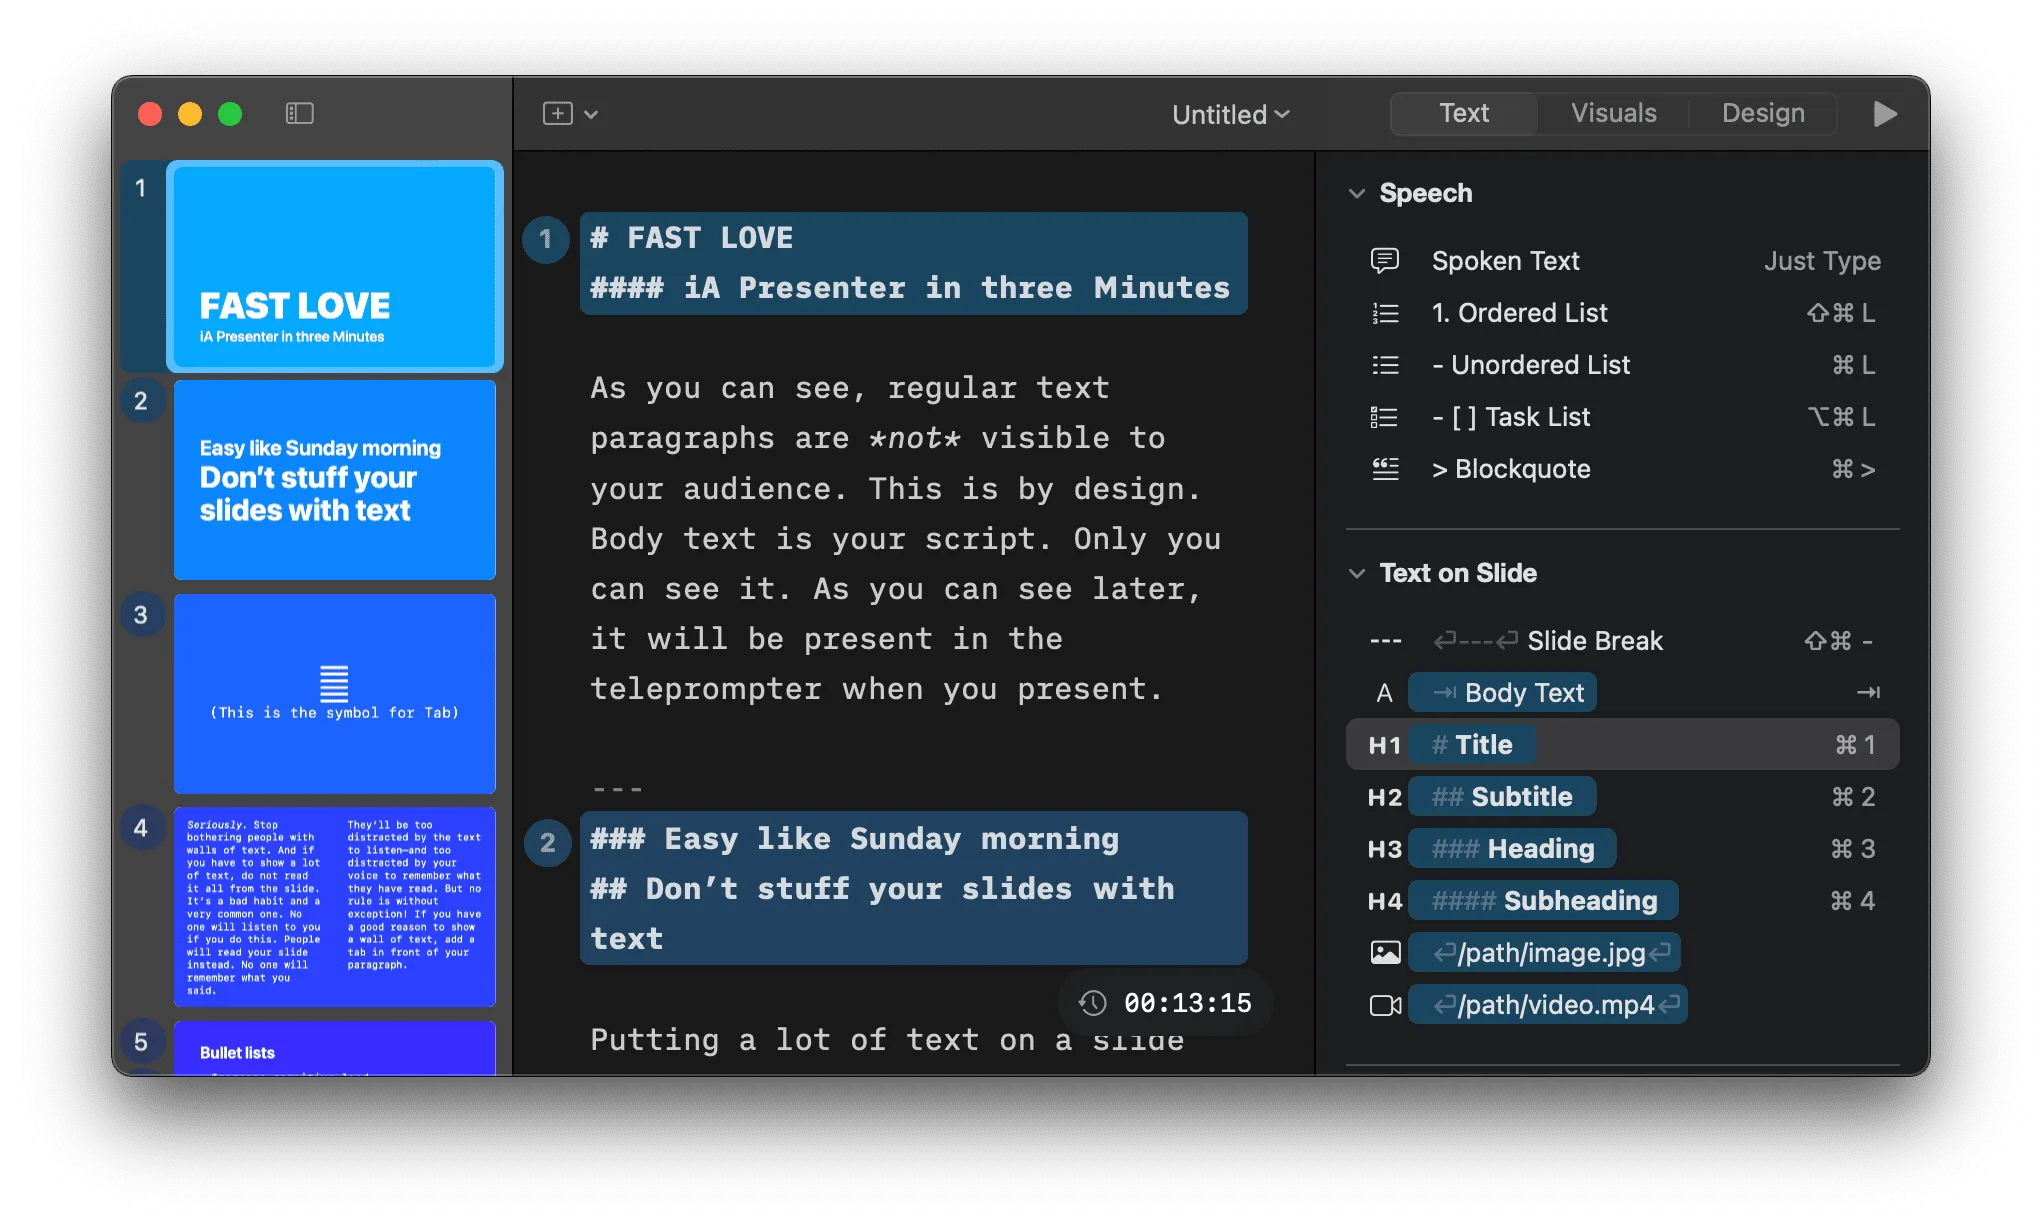Switch to the Visuals tab
This screenshot has height=1224, width=2042.
[x=1613, y=113]
